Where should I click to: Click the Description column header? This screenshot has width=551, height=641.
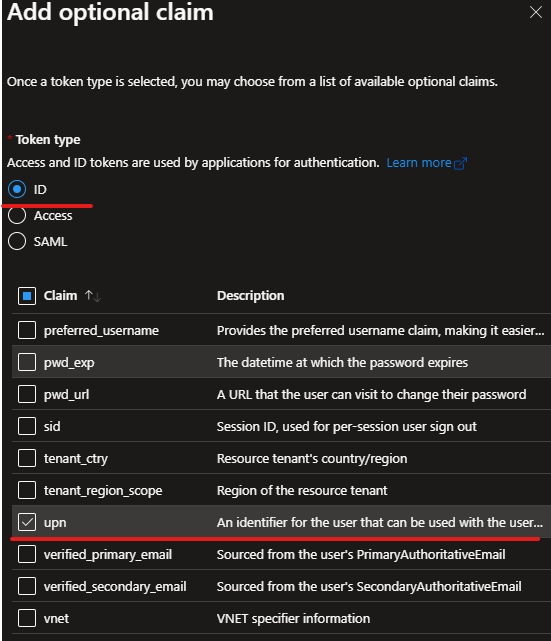point(250,296)
